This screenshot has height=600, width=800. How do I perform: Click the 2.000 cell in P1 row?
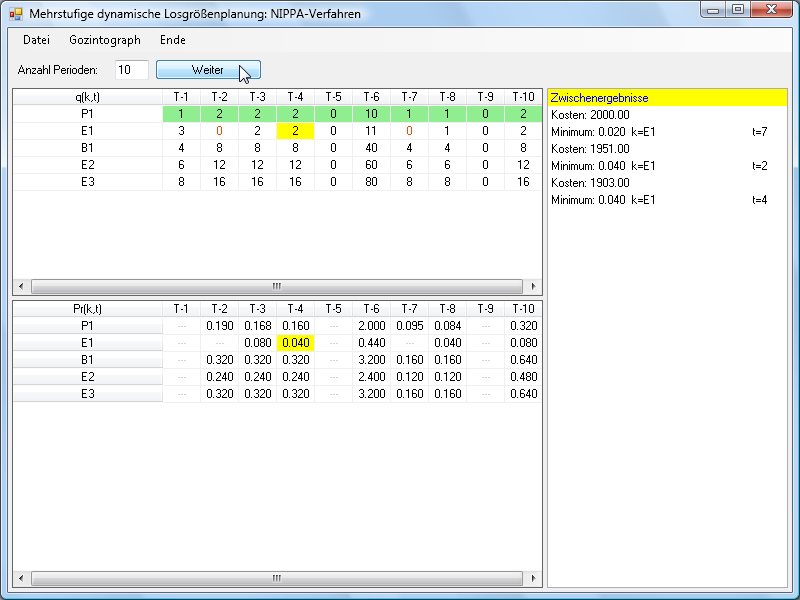click(x=371, y=325)
